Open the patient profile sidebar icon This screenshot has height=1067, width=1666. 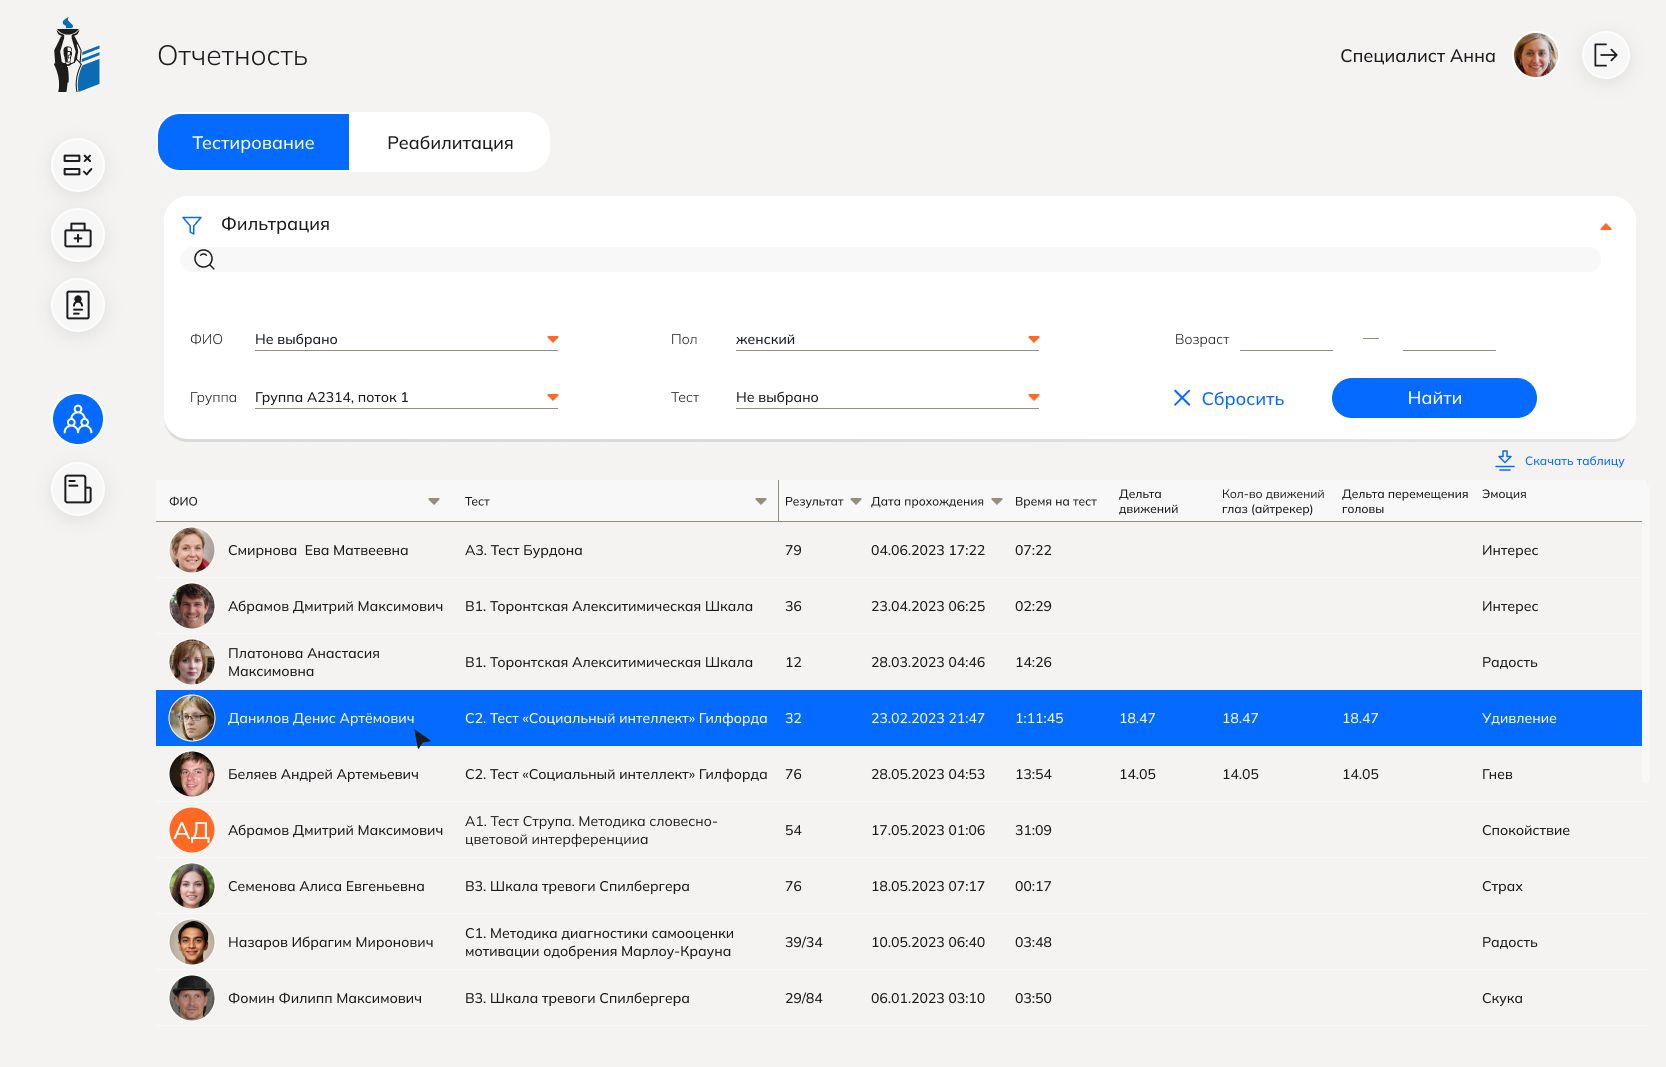coord(78,305)
